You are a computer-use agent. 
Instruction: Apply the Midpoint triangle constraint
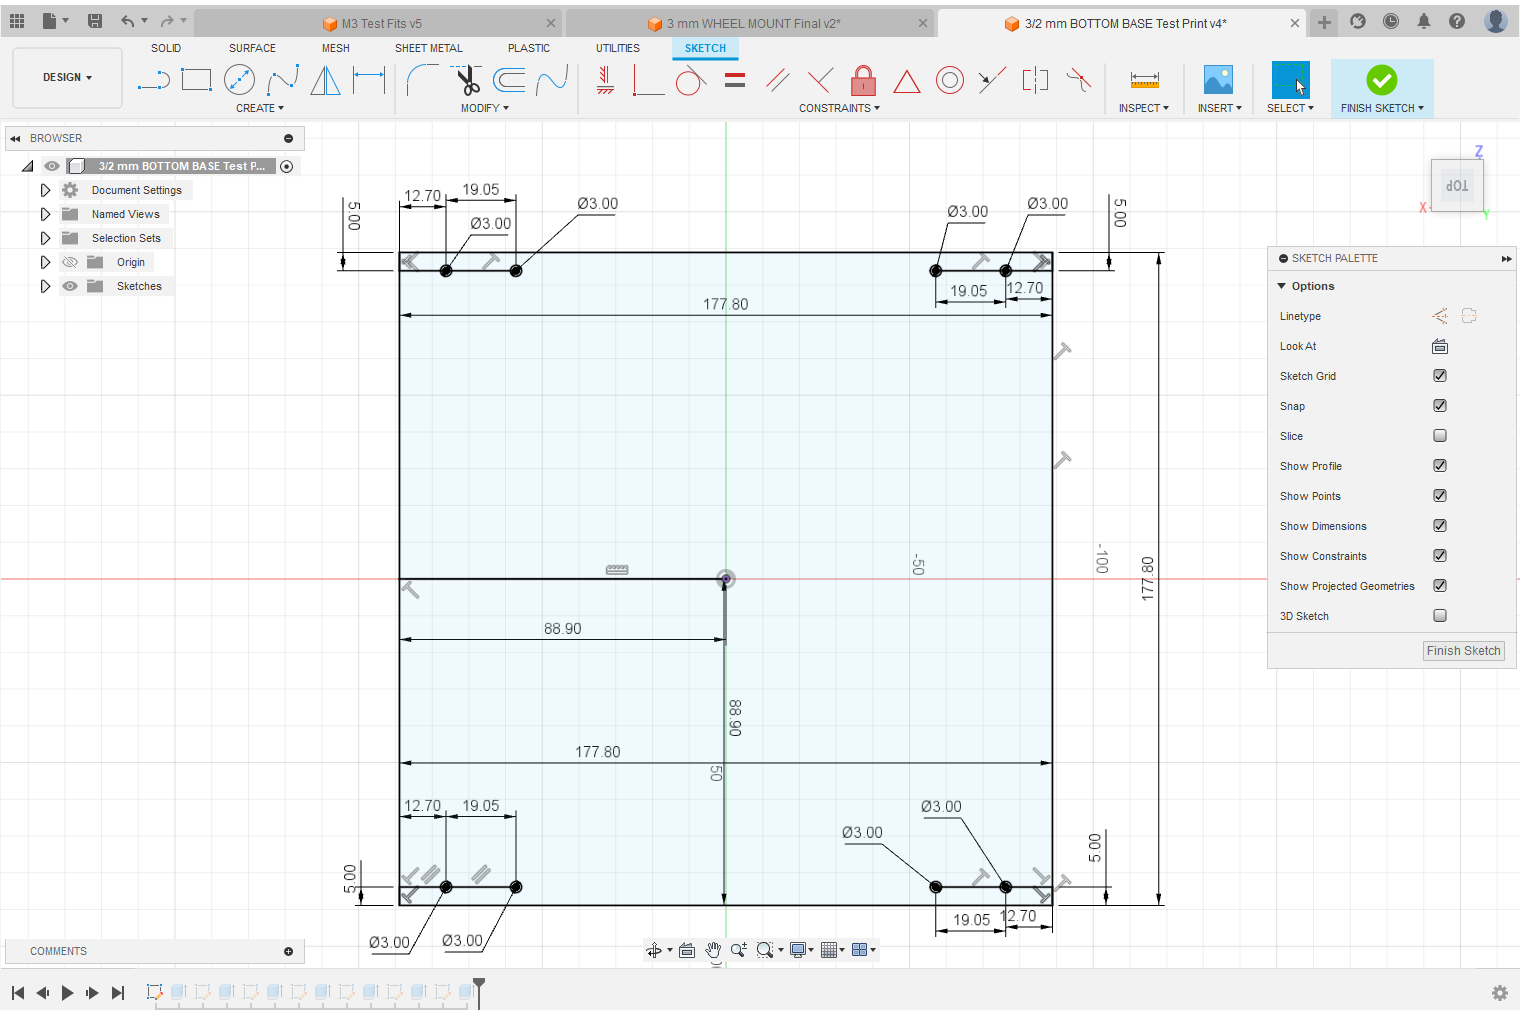click(907, 81)
